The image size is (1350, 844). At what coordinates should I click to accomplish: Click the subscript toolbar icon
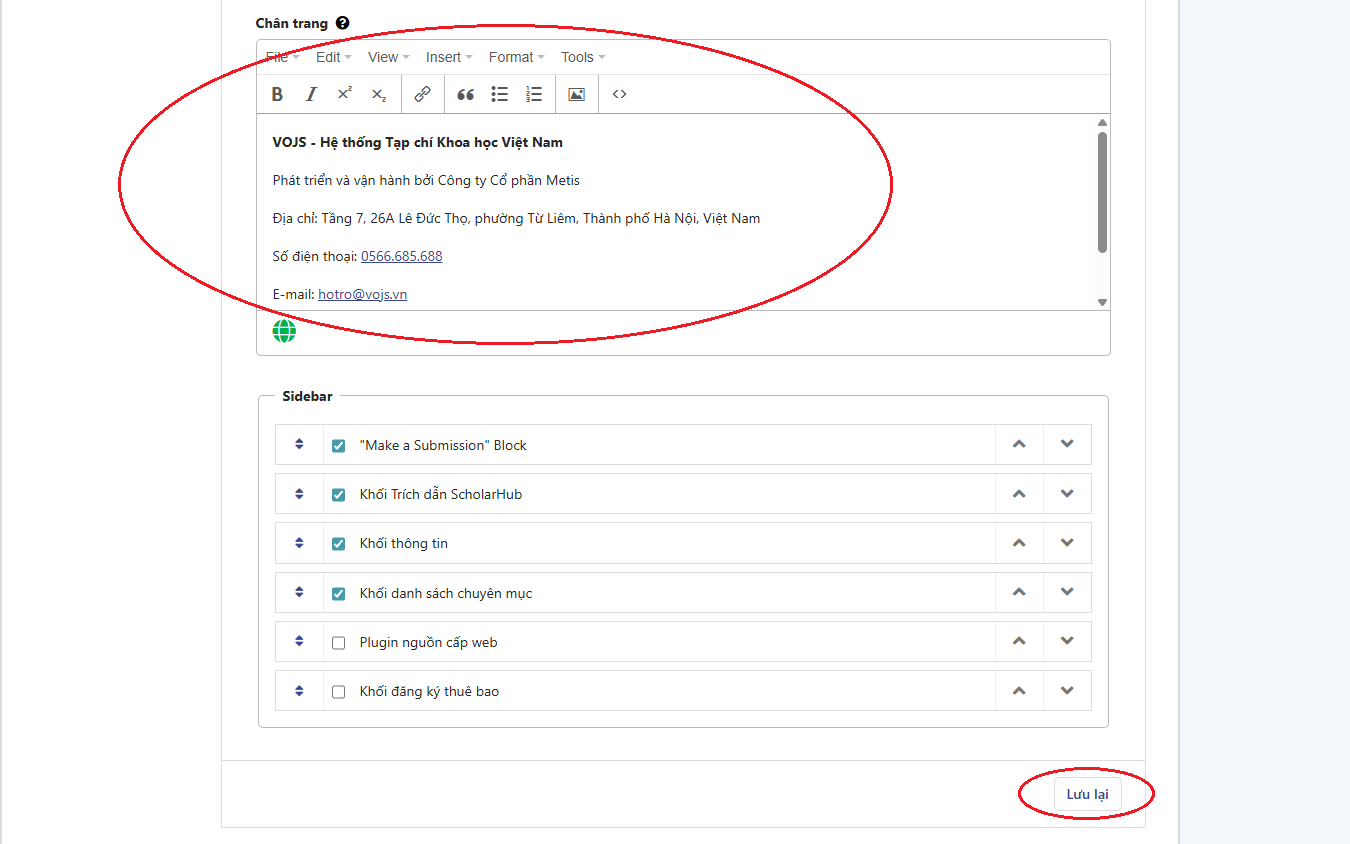point(378,94)
